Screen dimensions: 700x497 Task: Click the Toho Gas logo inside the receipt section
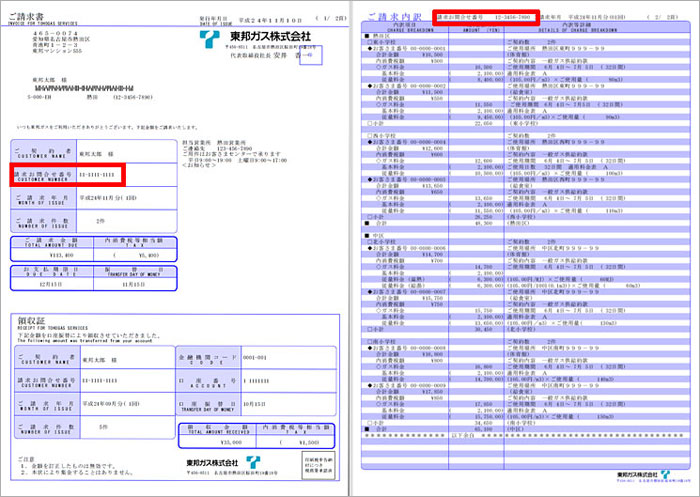(253, 462)
